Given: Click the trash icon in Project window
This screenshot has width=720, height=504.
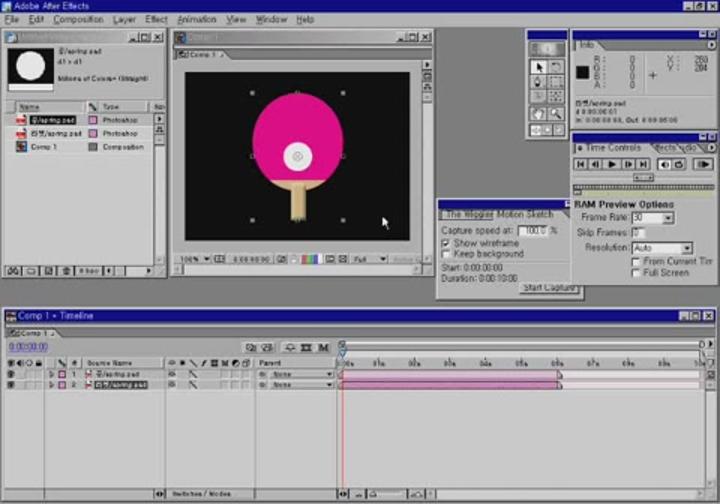Looking at the screenshot, I should tap(66, 271).
